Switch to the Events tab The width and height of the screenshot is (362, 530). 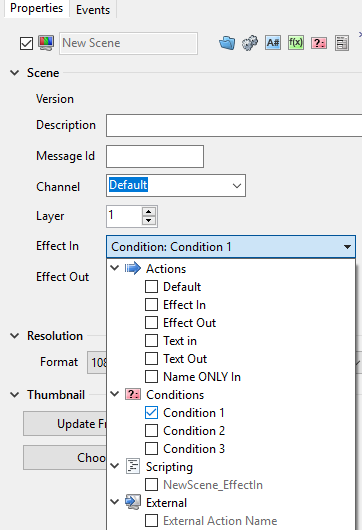point(93,9)
